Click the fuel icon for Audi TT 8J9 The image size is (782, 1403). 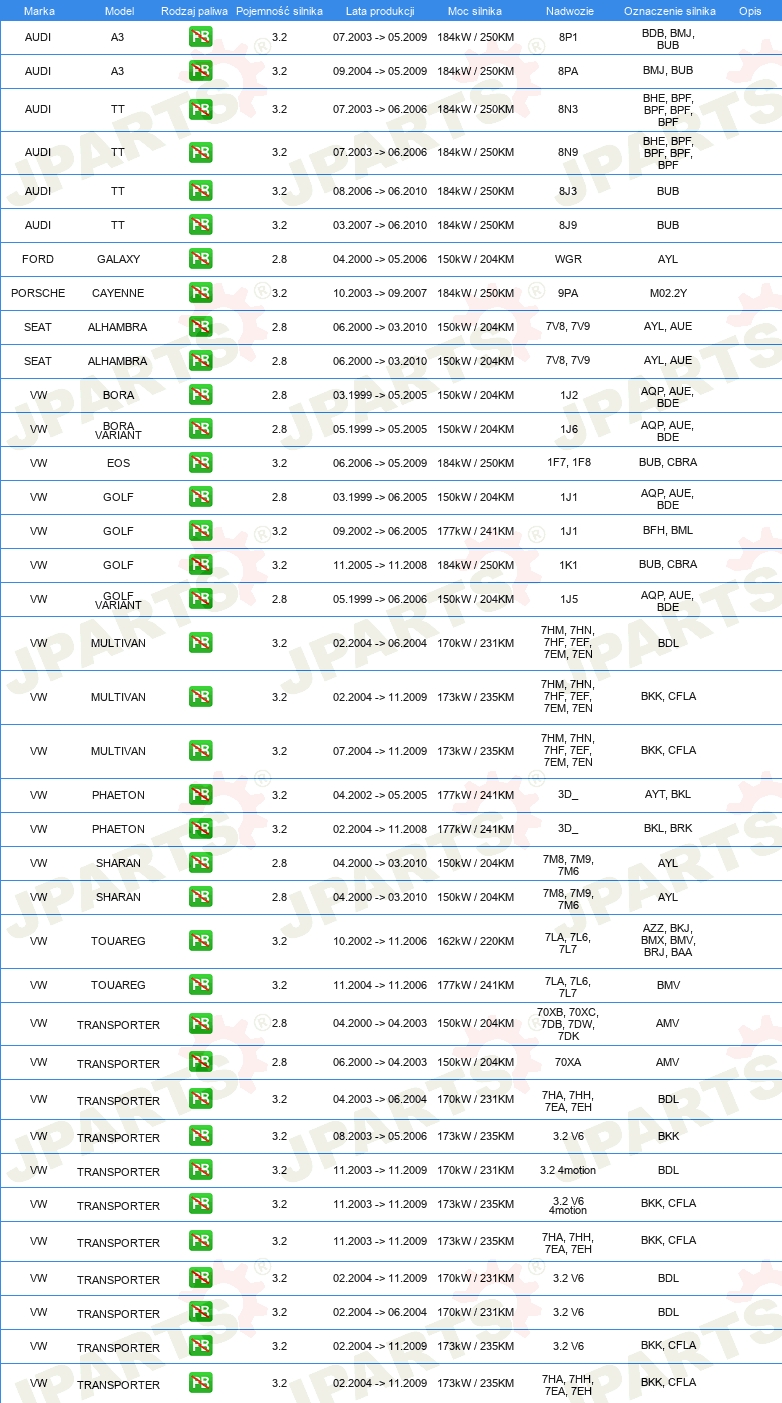coord(200,226)
